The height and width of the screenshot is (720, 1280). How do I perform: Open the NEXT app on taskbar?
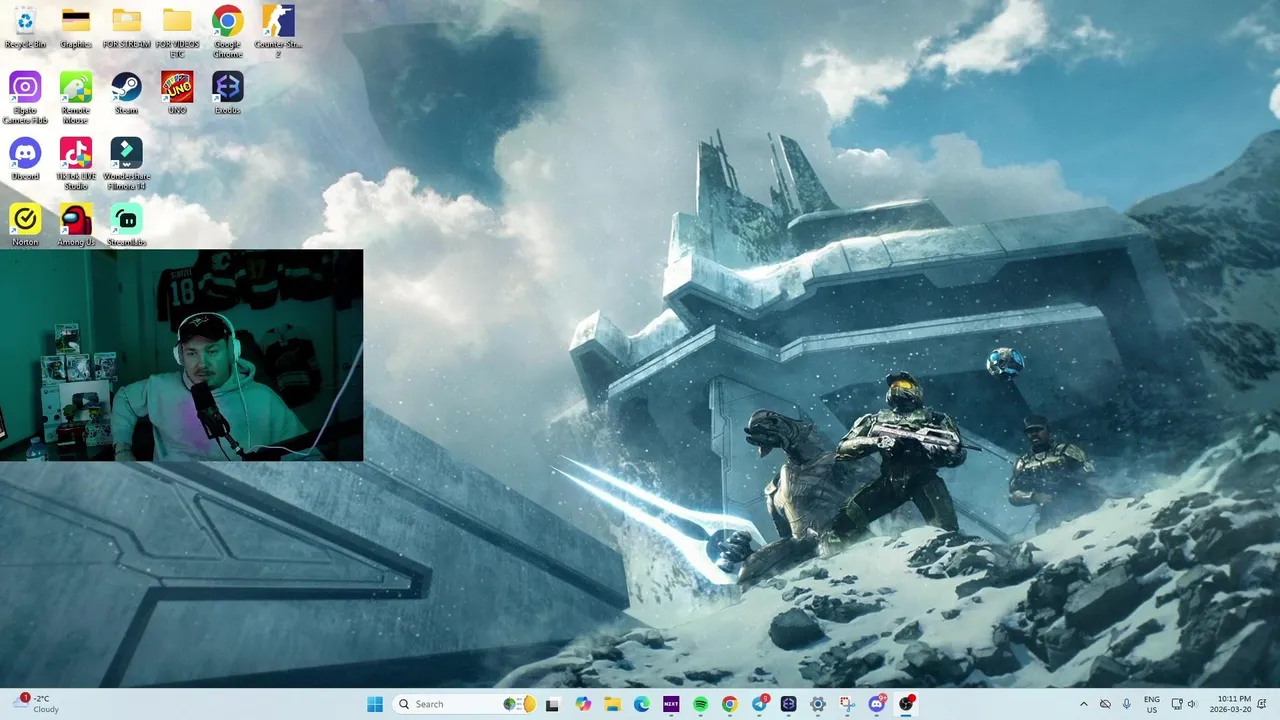671,704
